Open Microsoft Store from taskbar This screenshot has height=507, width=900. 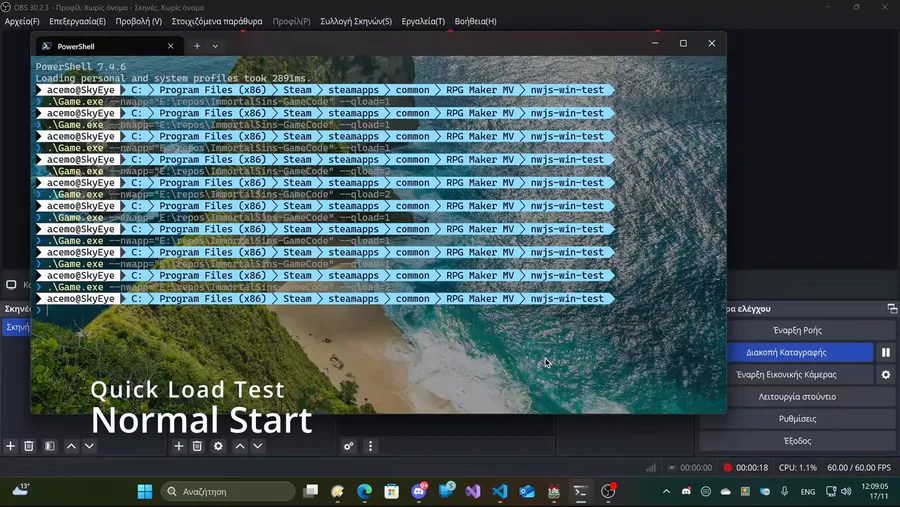(x=391, y=491)
